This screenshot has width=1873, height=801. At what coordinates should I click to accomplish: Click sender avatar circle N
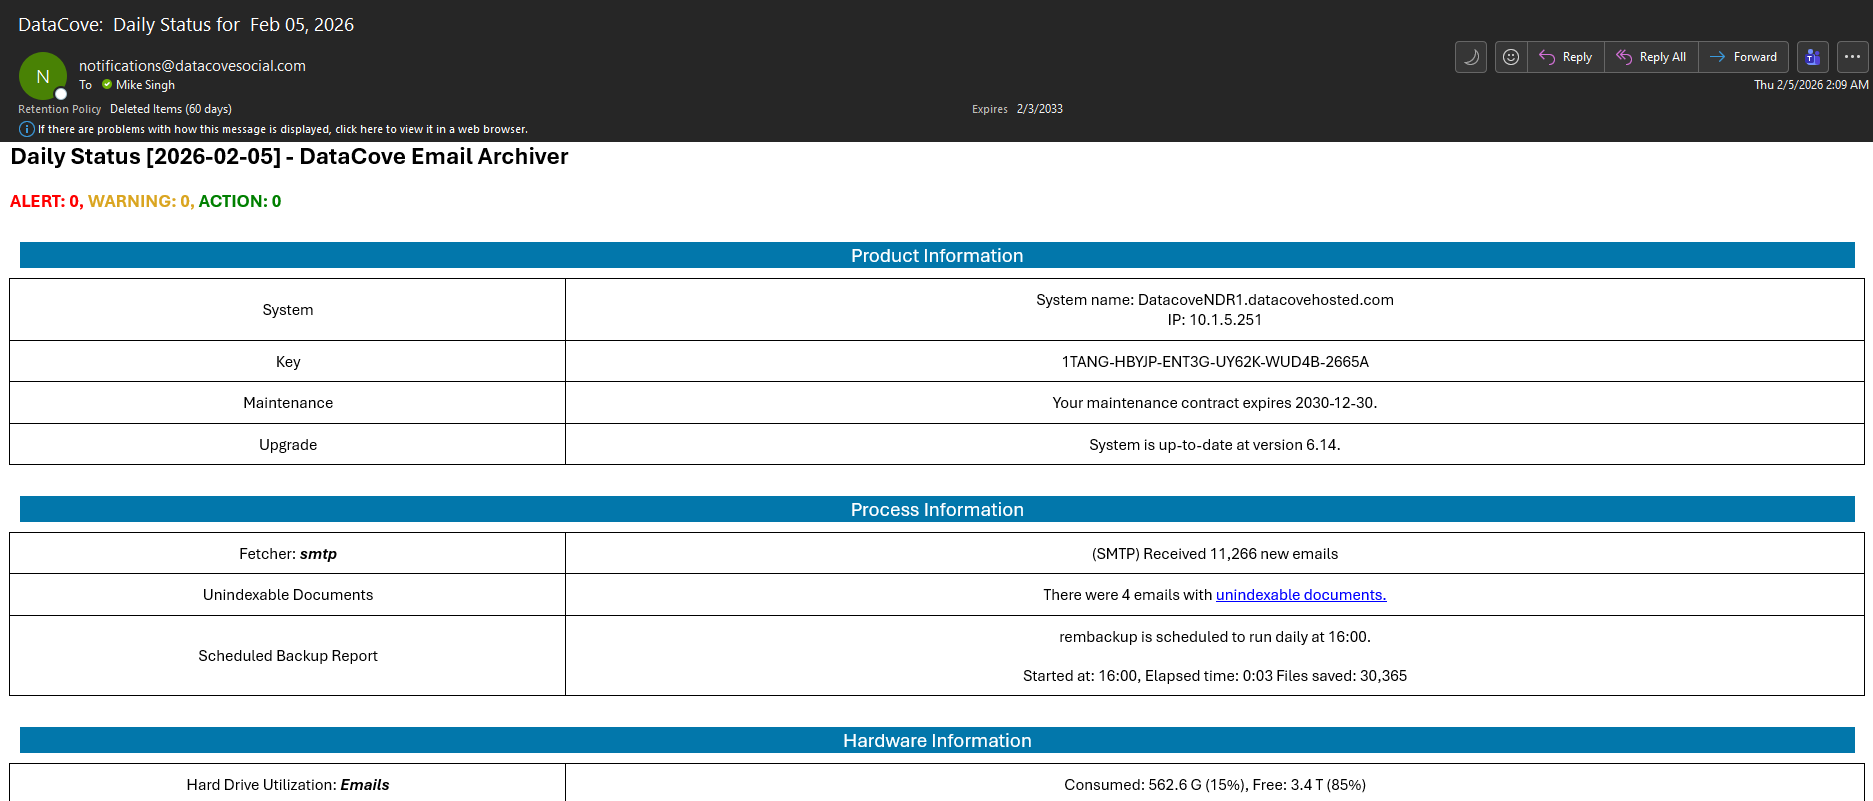[43, 76]
